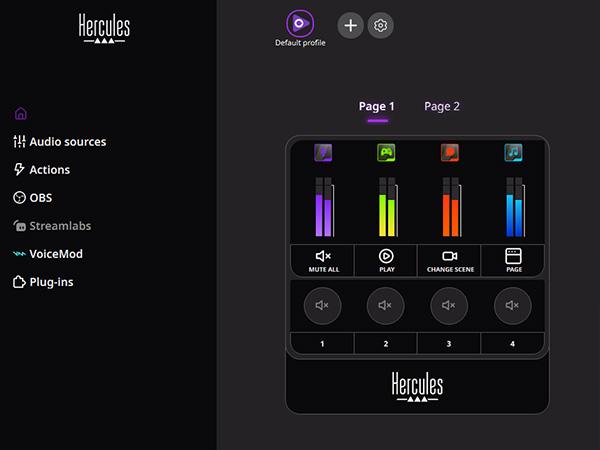Select the green gamepad channel icon
This screenshot has width=600, height=450.
(x=386, y=153)
